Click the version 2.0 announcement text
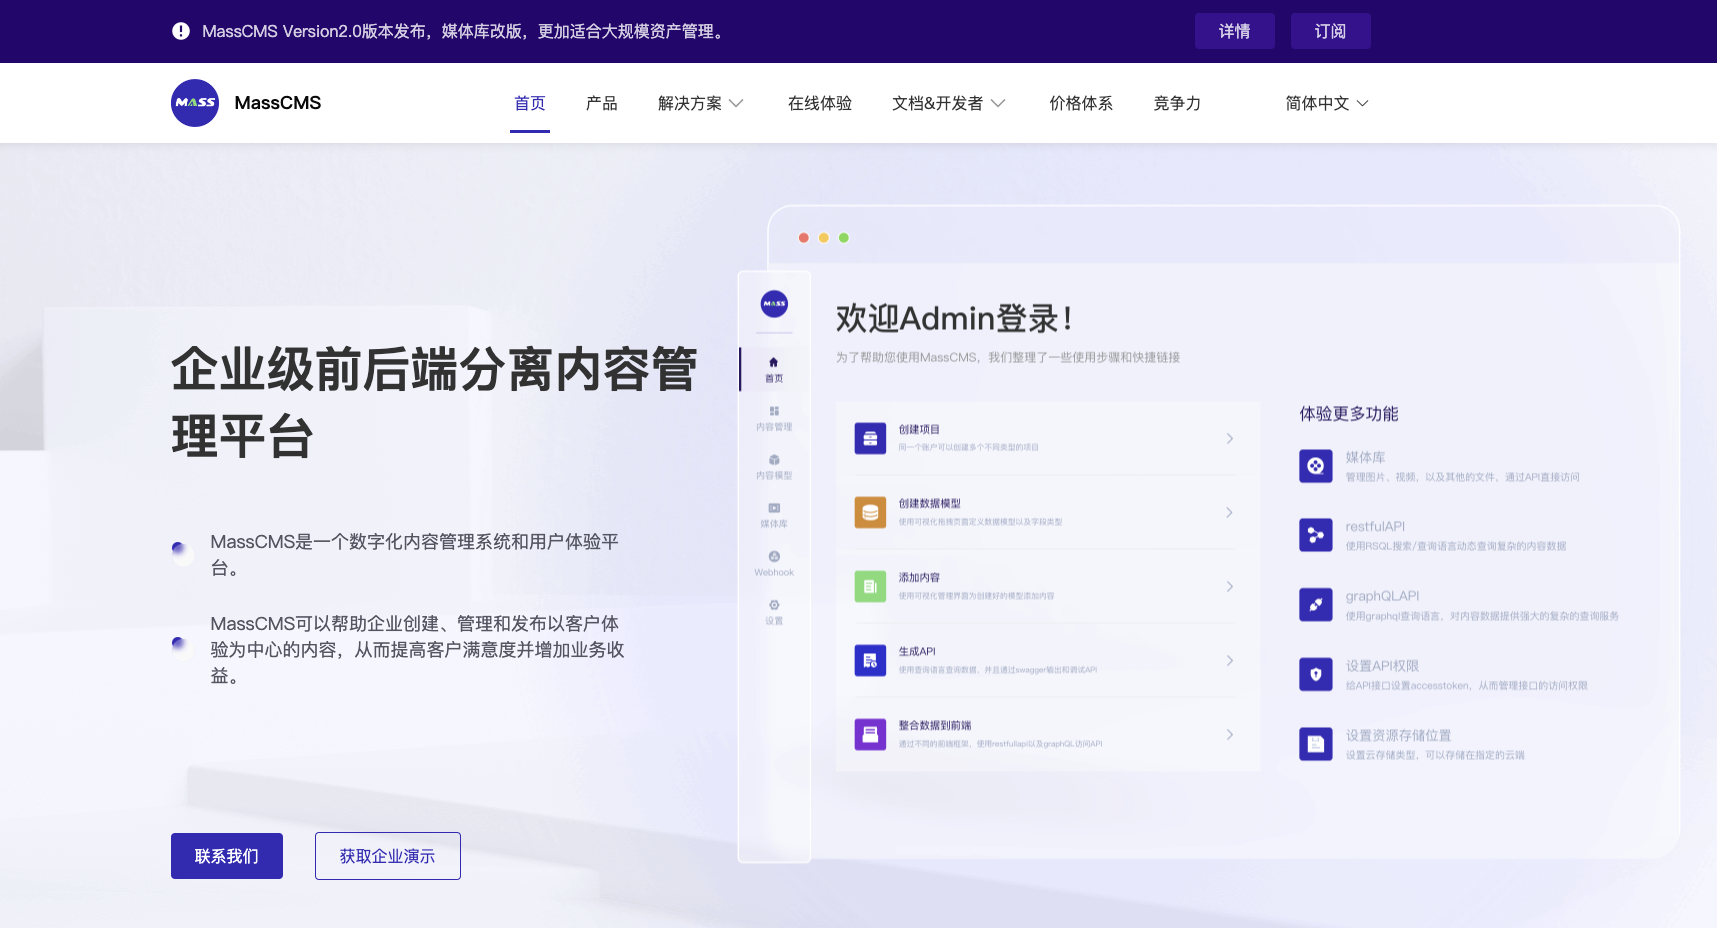 [465, 31]
